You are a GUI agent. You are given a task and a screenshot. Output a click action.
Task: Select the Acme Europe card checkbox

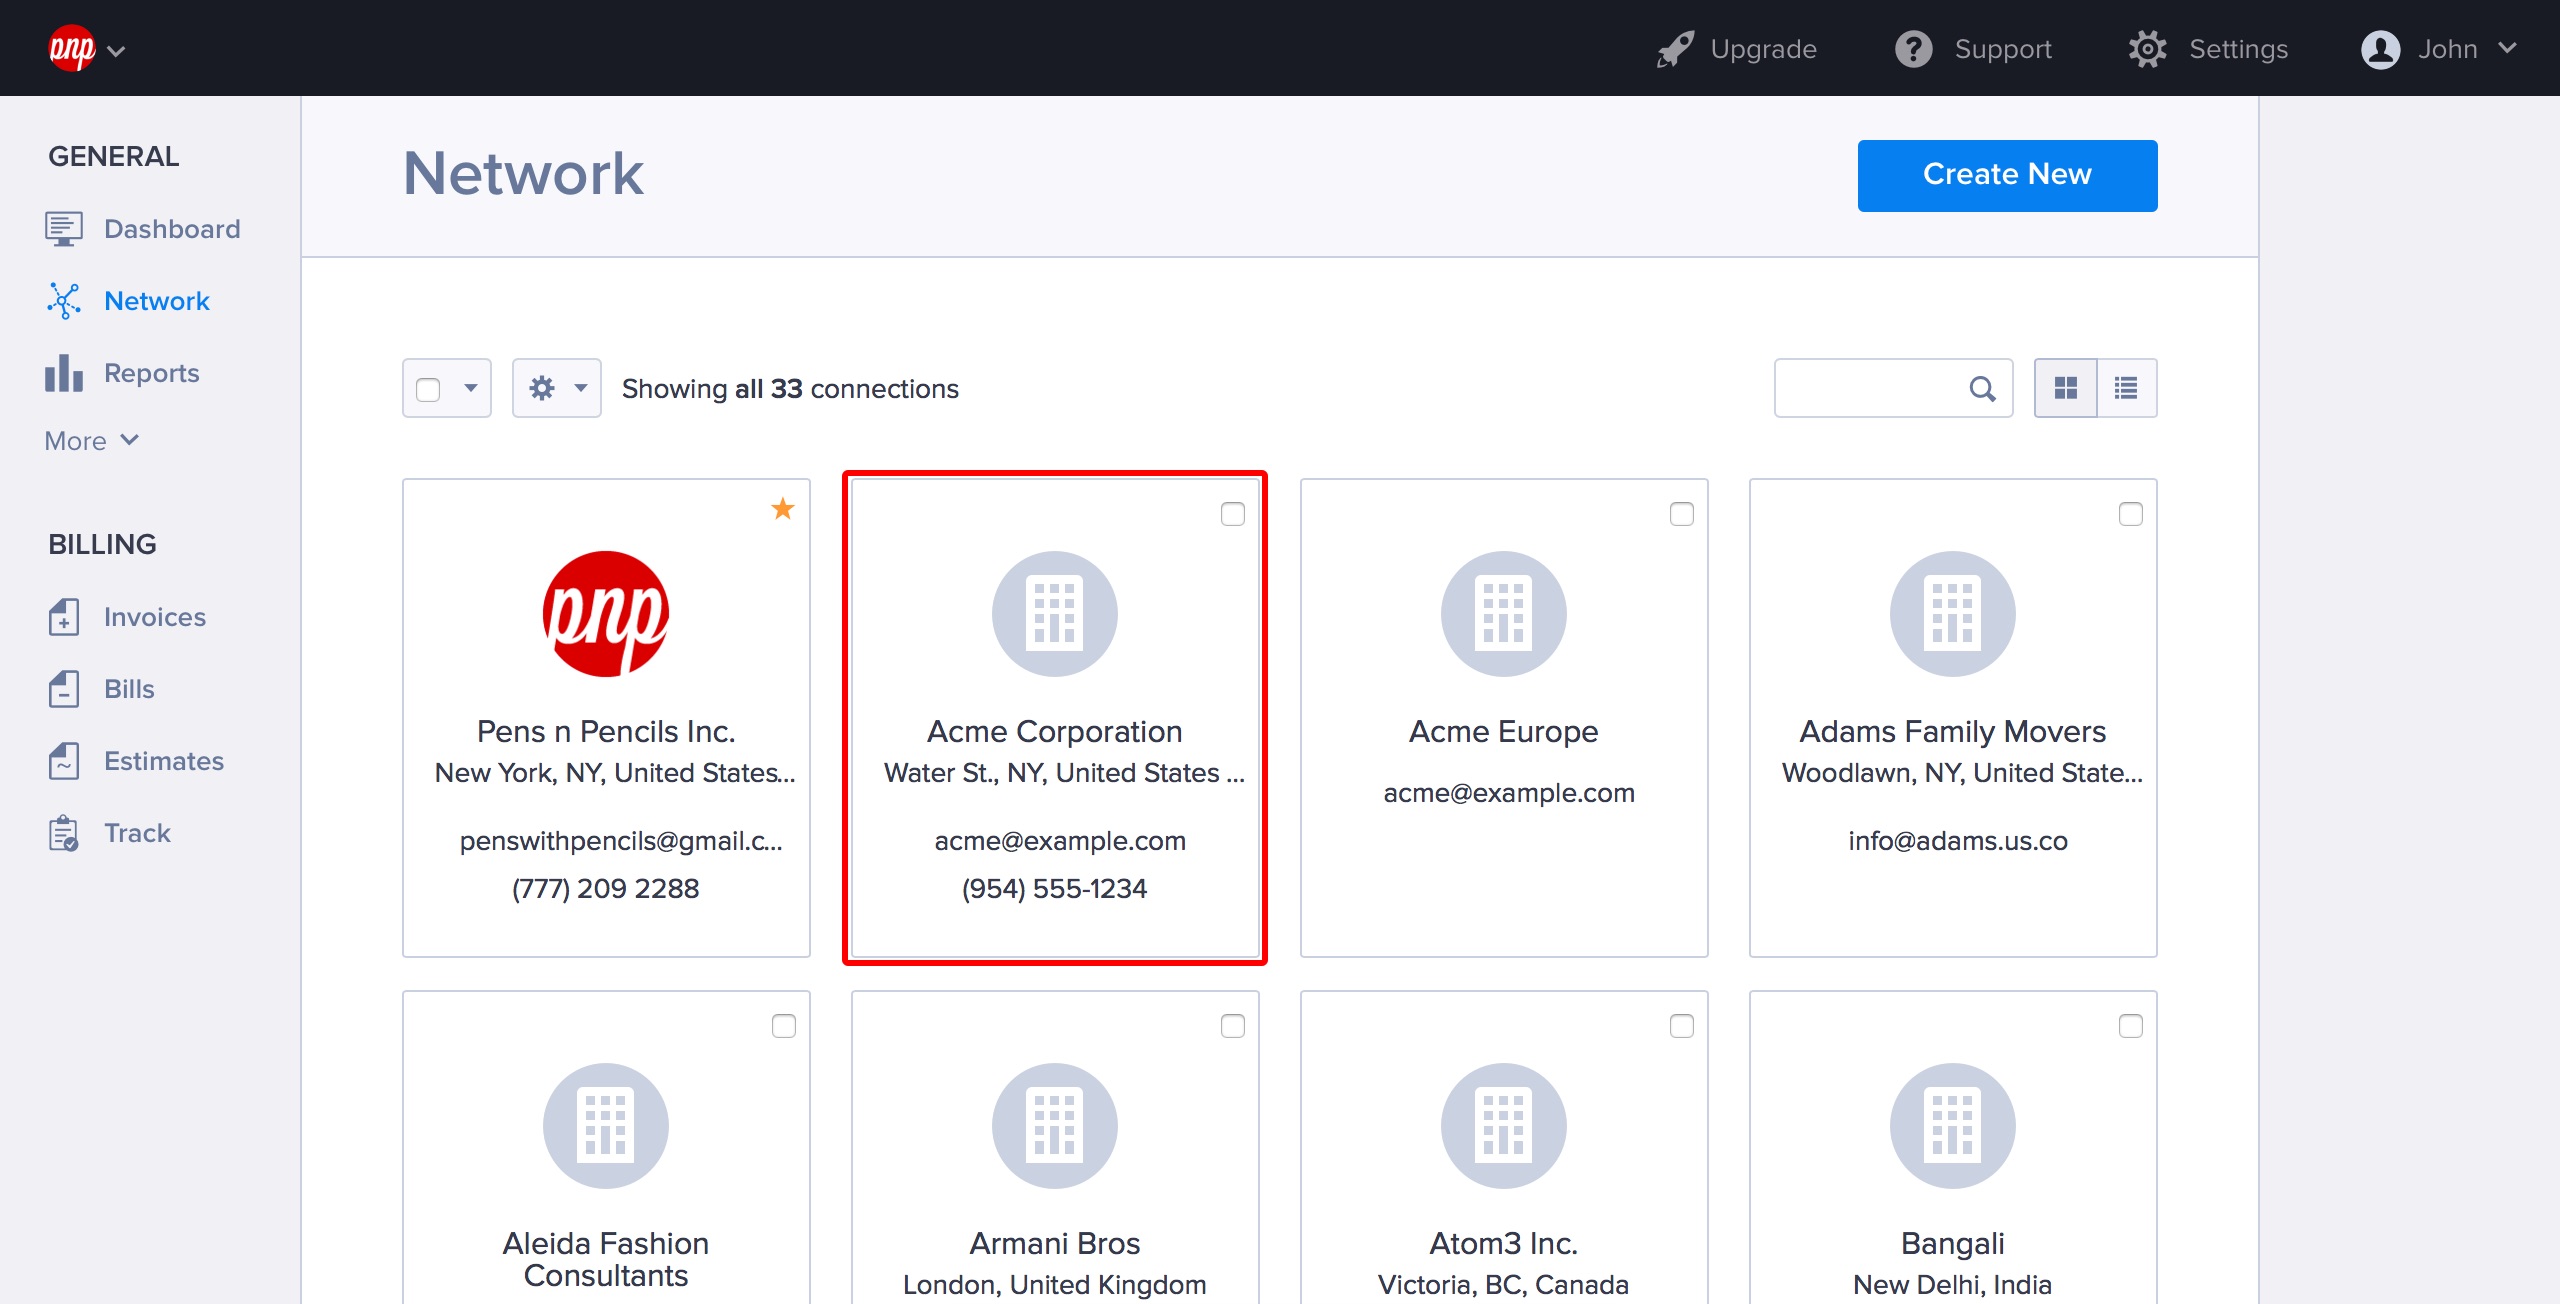pos(1682,514)
